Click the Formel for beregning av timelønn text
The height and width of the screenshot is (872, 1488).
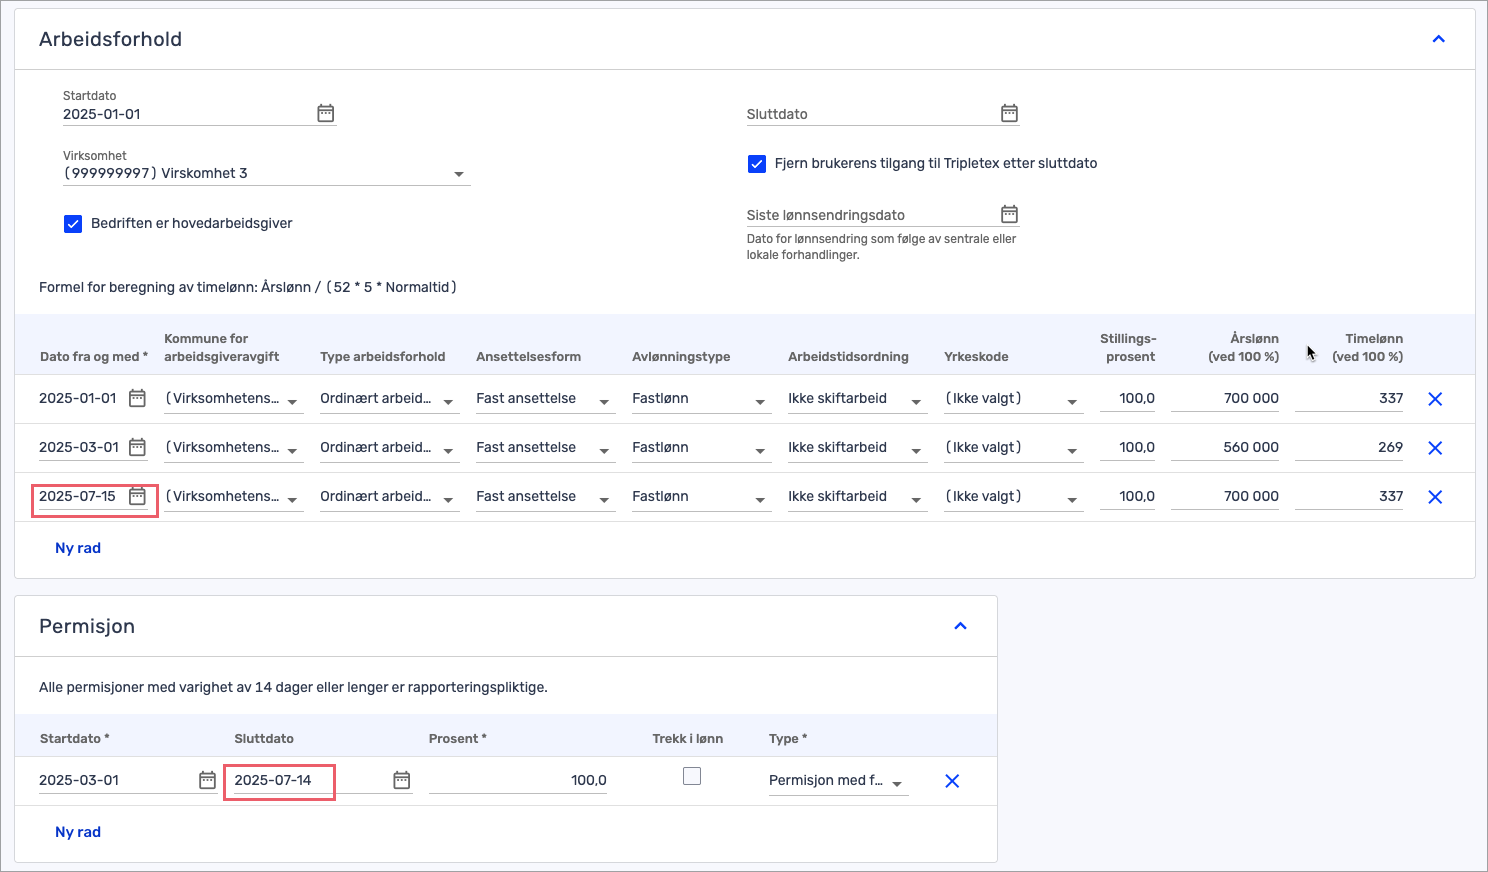248,287
